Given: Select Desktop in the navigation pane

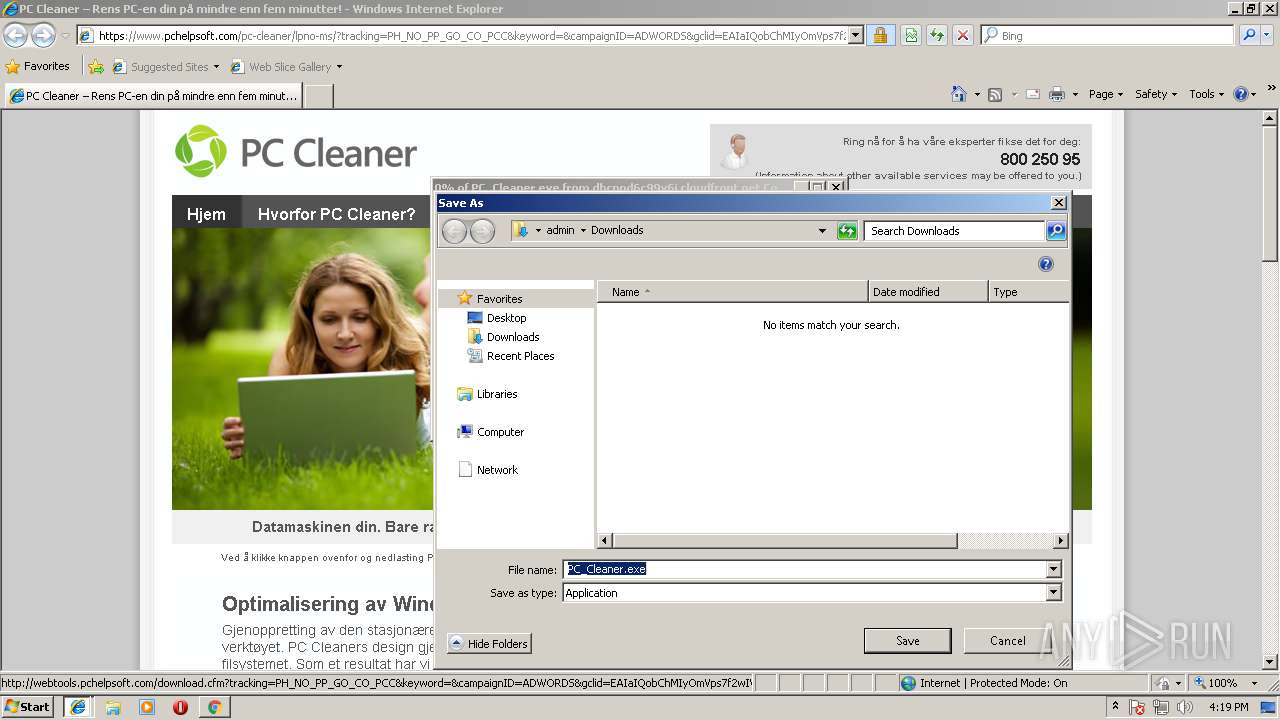Looking at the screenshot, I should click(506, 318).
